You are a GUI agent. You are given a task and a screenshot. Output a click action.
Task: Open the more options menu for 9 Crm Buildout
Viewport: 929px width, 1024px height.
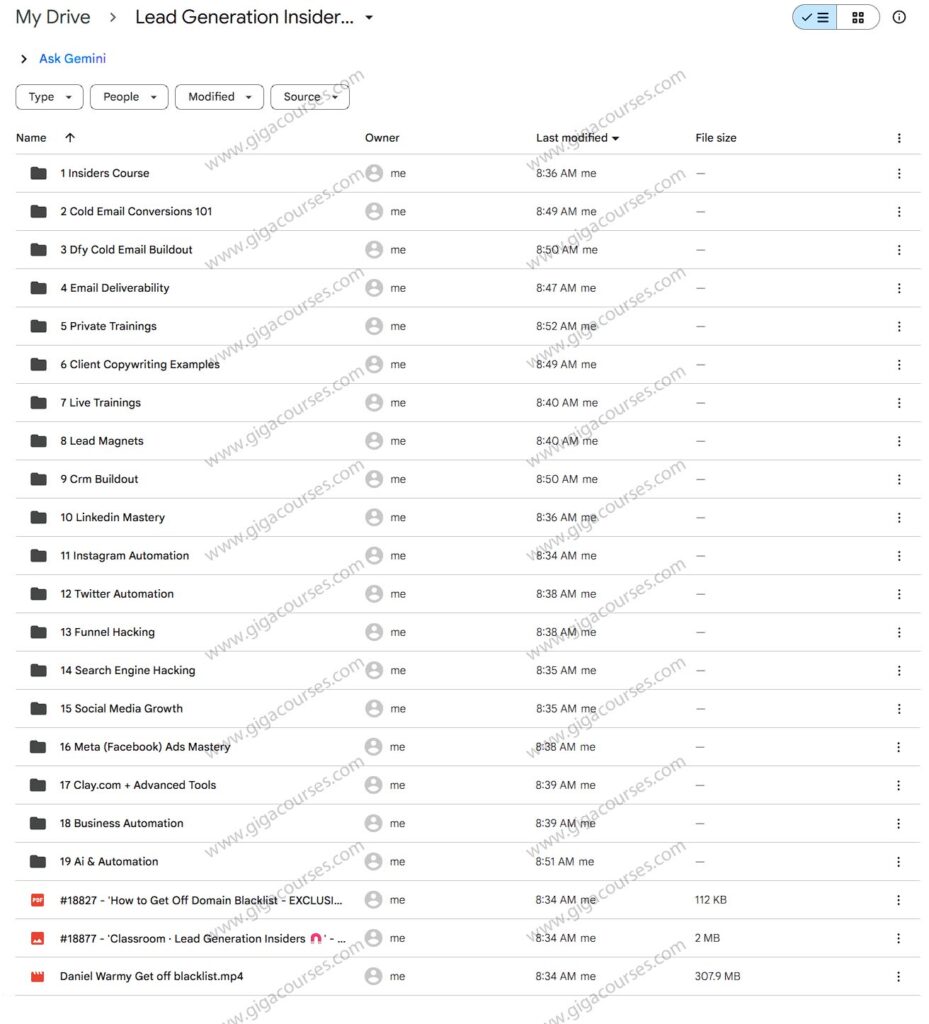pos(898,478)
